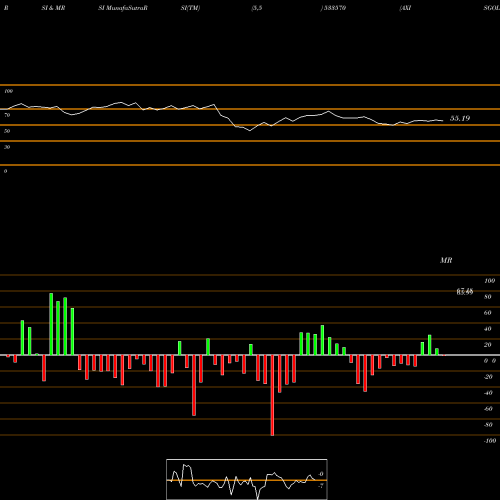The image size is (500, 500).
Task: Click the MR axis label 20
Action: pos(488,345)
